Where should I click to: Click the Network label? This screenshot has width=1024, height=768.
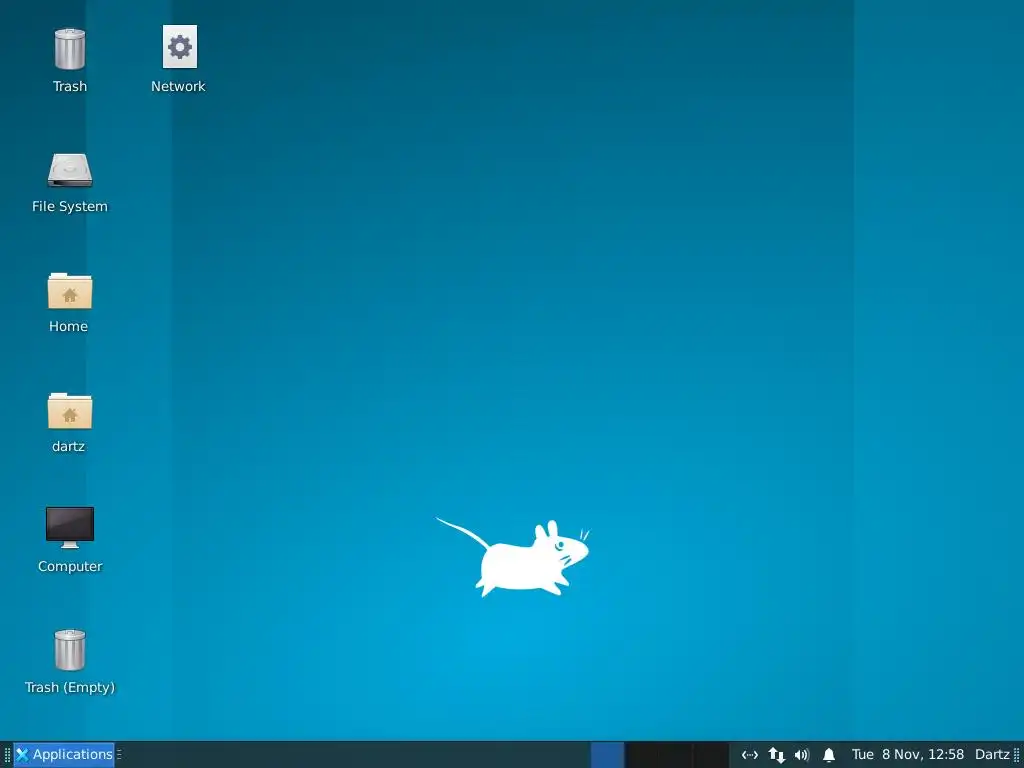click(x=178, y=86)
